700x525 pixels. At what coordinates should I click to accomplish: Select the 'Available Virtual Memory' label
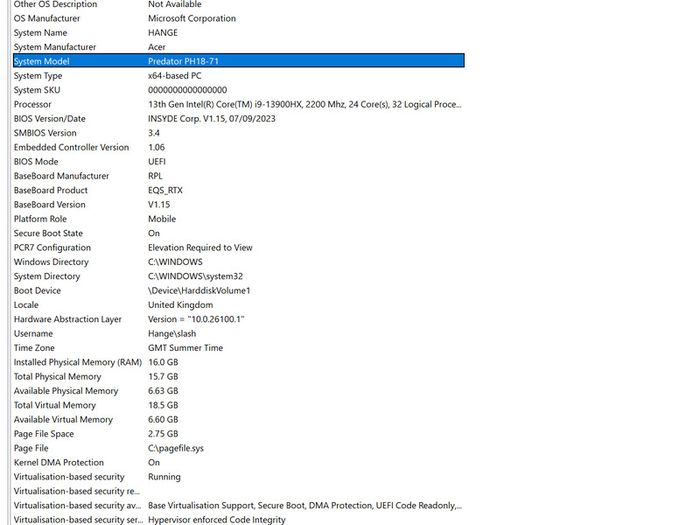coord(63,419)
